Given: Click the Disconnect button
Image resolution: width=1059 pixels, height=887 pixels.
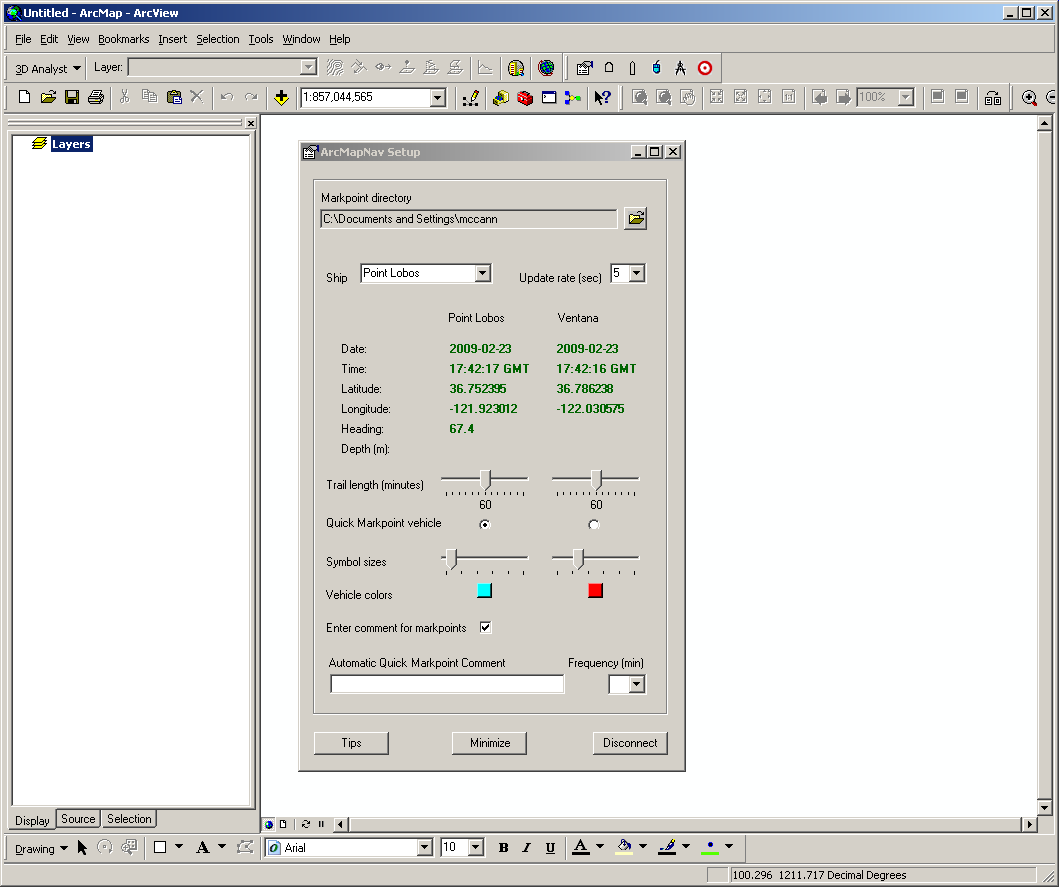Looking at the screenshot, I should [630, 742].
